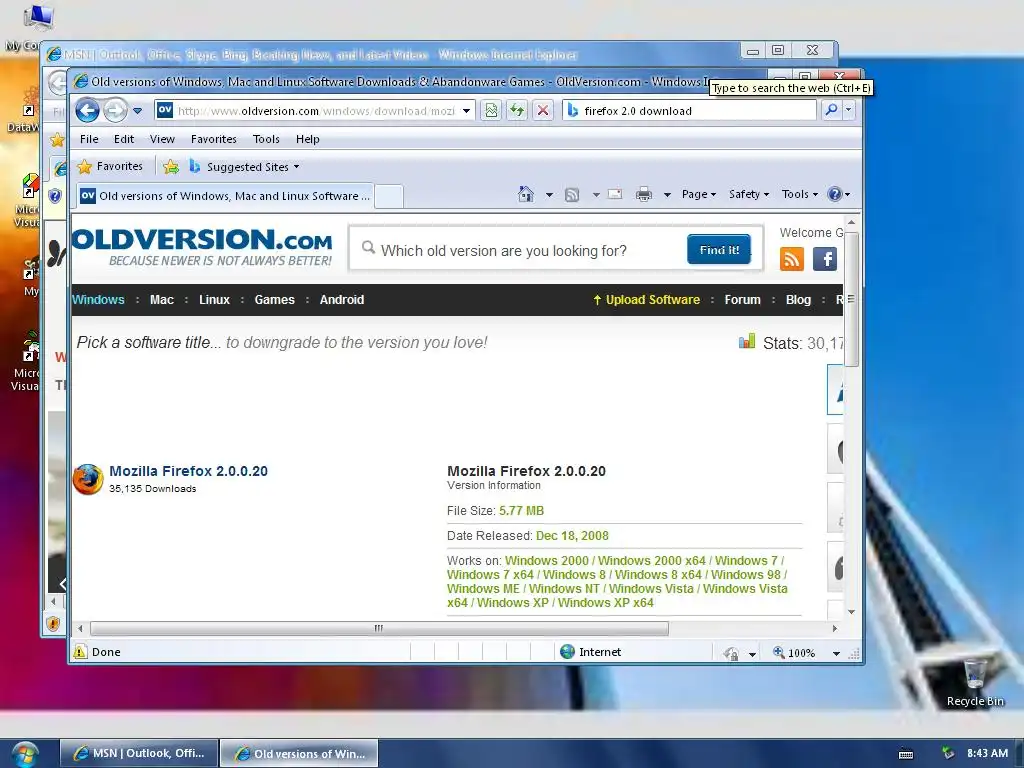Open the Games category link
1024x768 pixels.
click(274, 300)
